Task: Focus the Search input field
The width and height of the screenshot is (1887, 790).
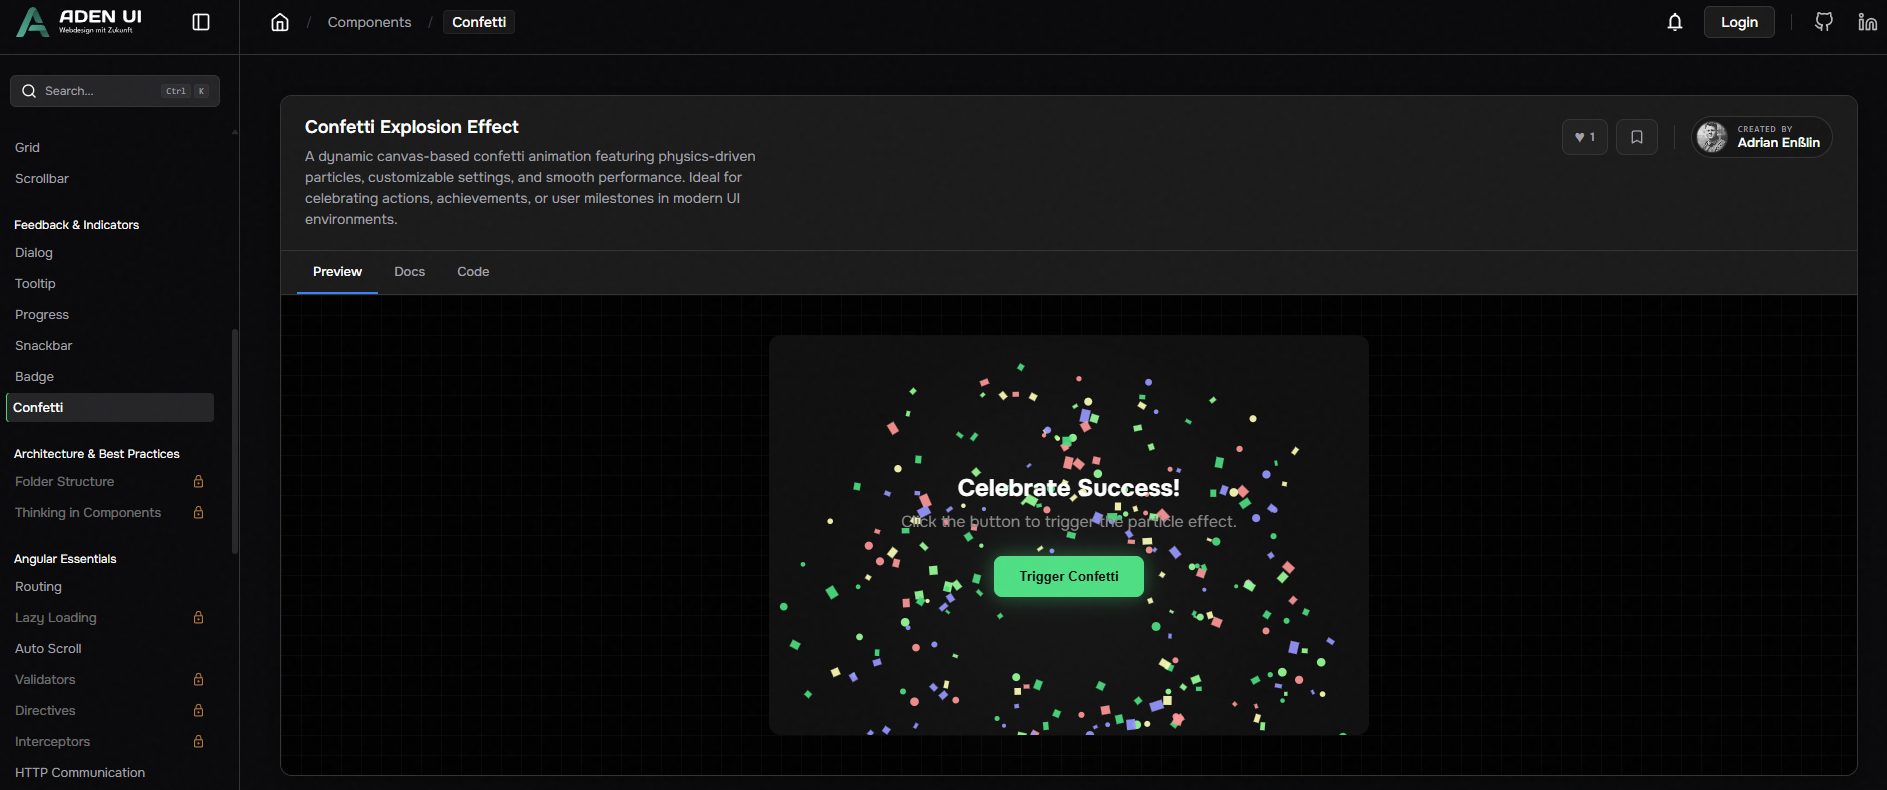Action: coord(115,91)
